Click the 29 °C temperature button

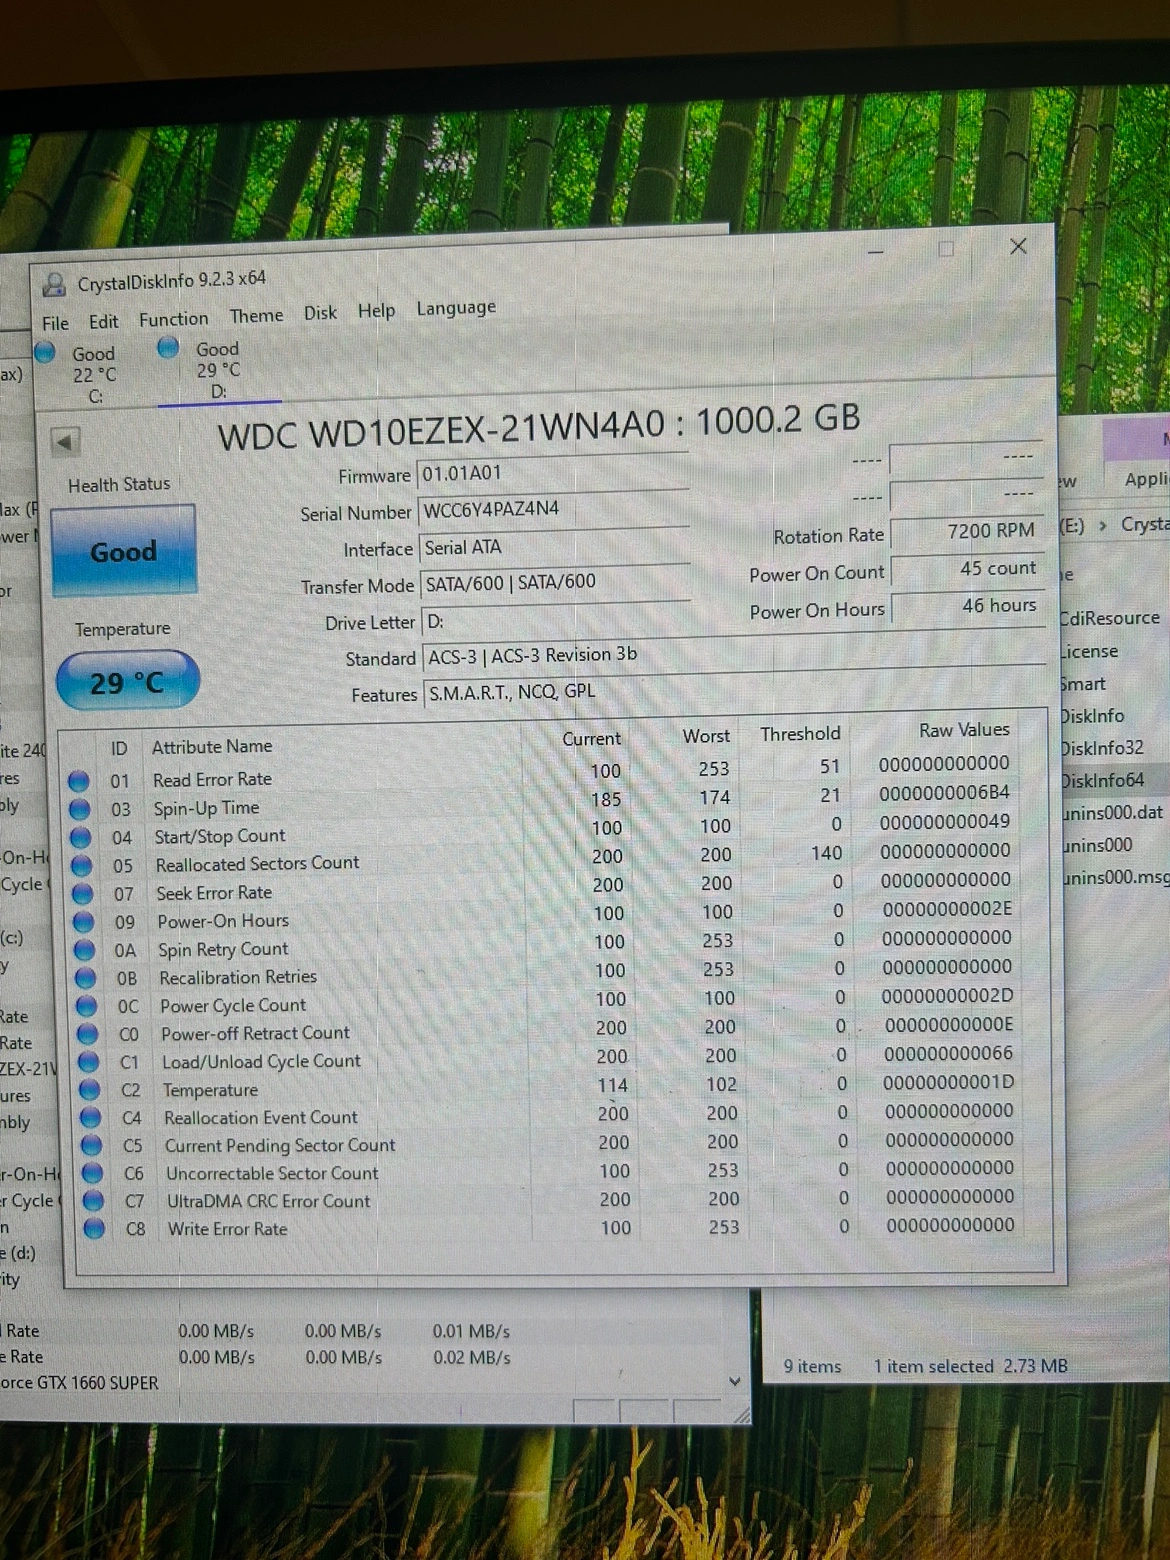point(127,683)
